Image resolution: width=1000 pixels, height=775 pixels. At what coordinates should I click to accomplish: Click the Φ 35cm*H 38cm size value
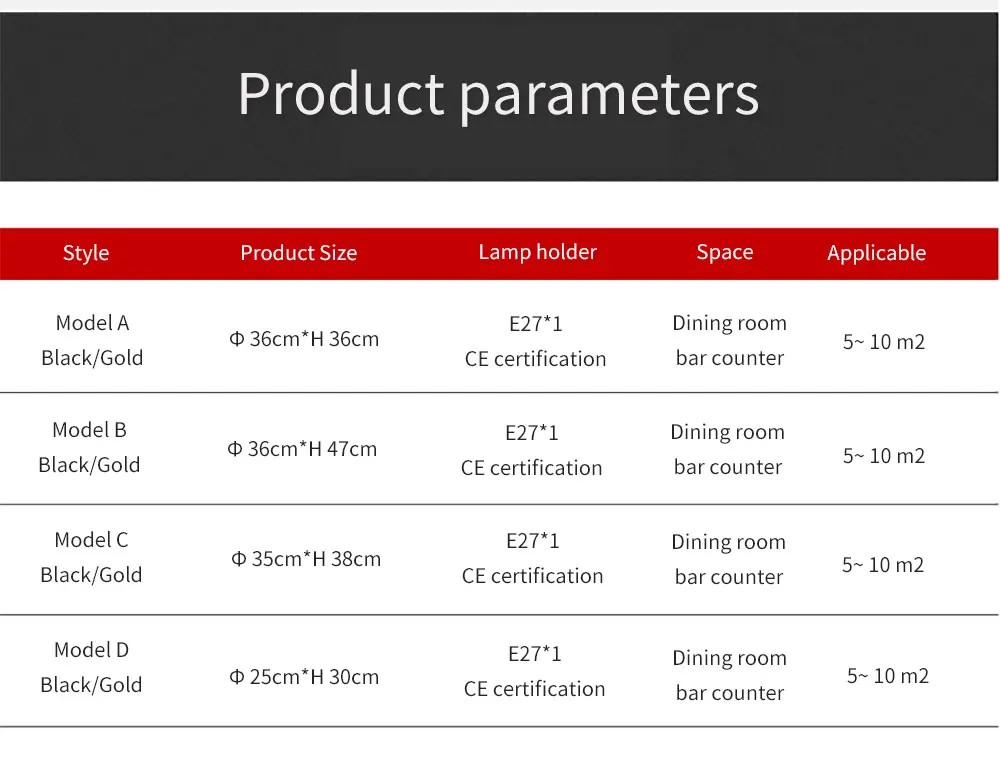306,559
